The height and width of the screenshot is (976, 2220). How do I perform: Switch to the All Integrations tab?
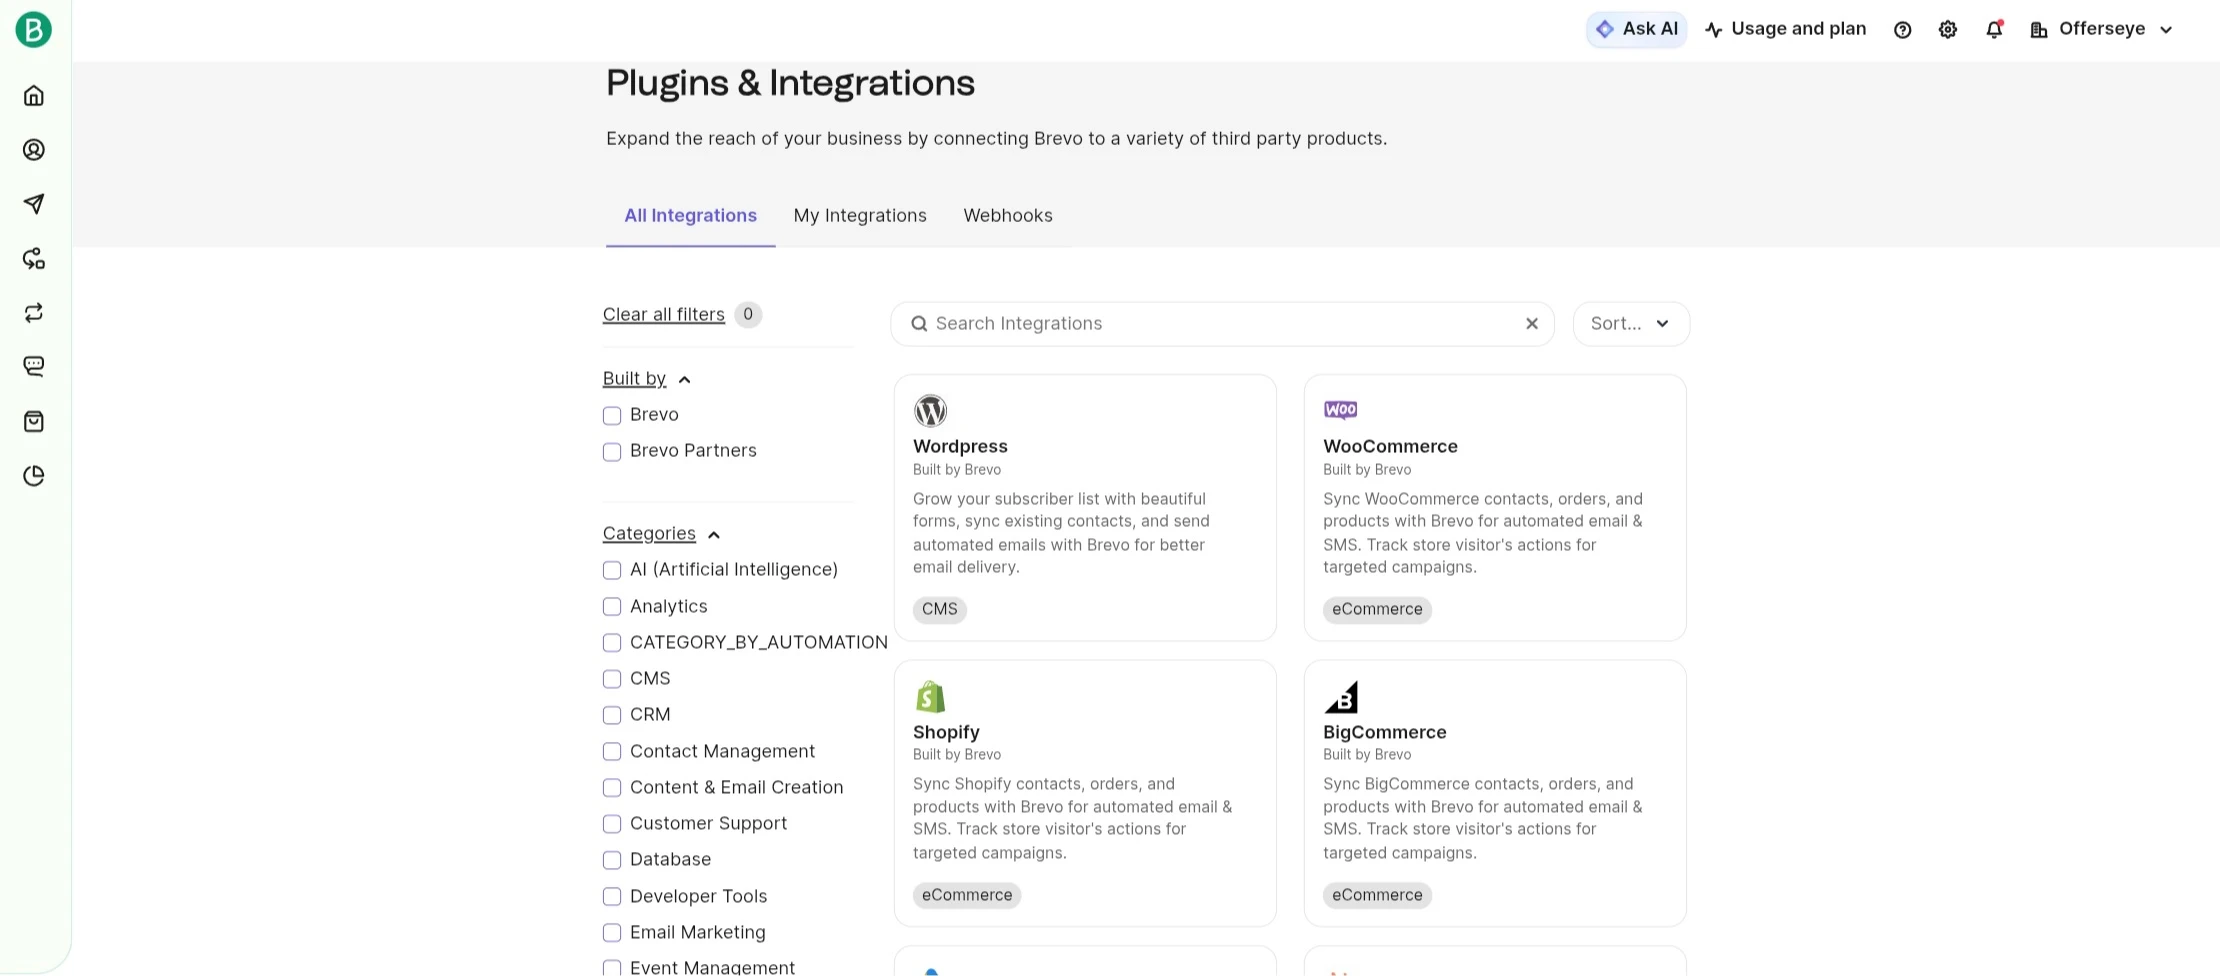click(690, 216)
